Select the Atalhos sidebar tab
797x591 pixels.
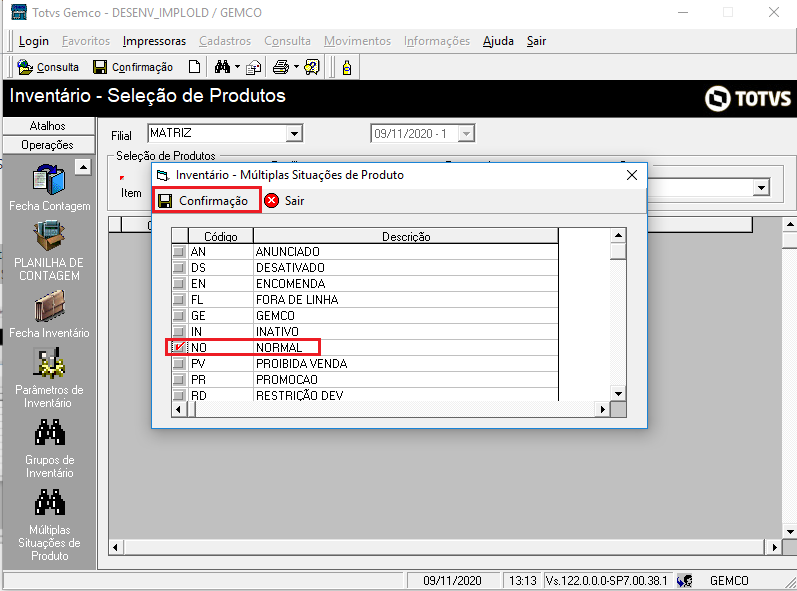click(x=48, y=126)
